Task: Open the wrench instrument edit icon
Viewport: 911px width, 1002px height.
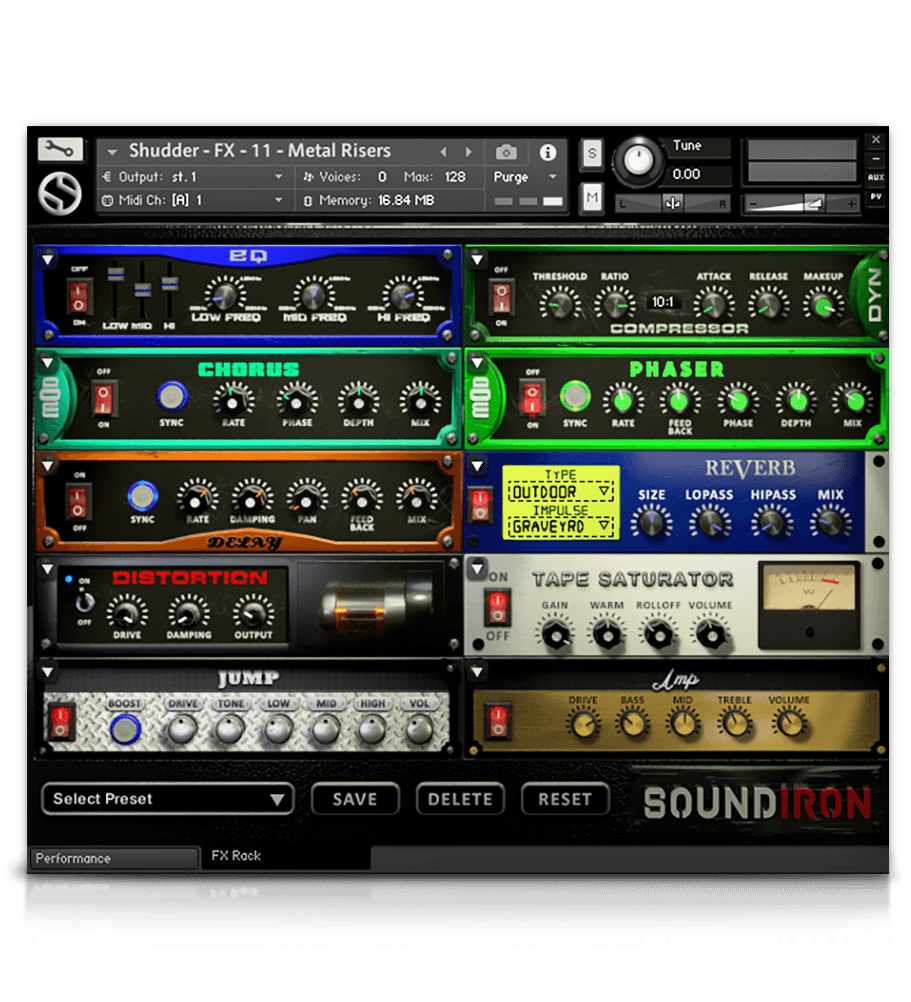Action: [x=60, y=150]
